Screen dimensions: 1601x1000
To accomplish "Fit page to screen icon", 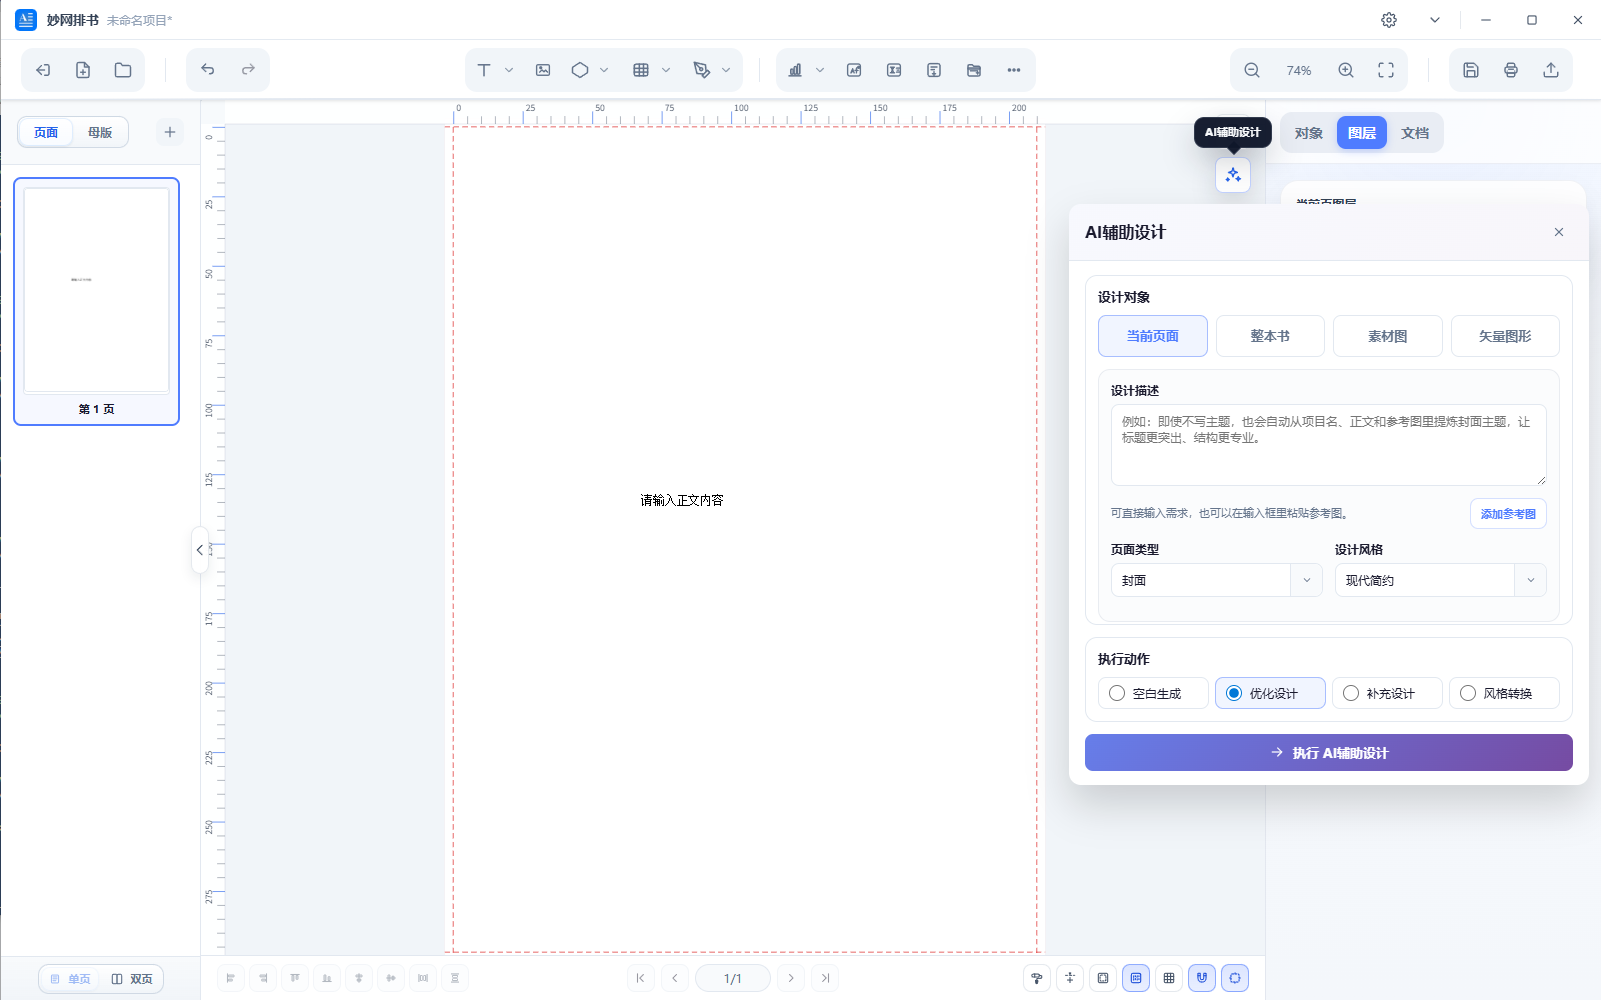I will [1386, 70].
